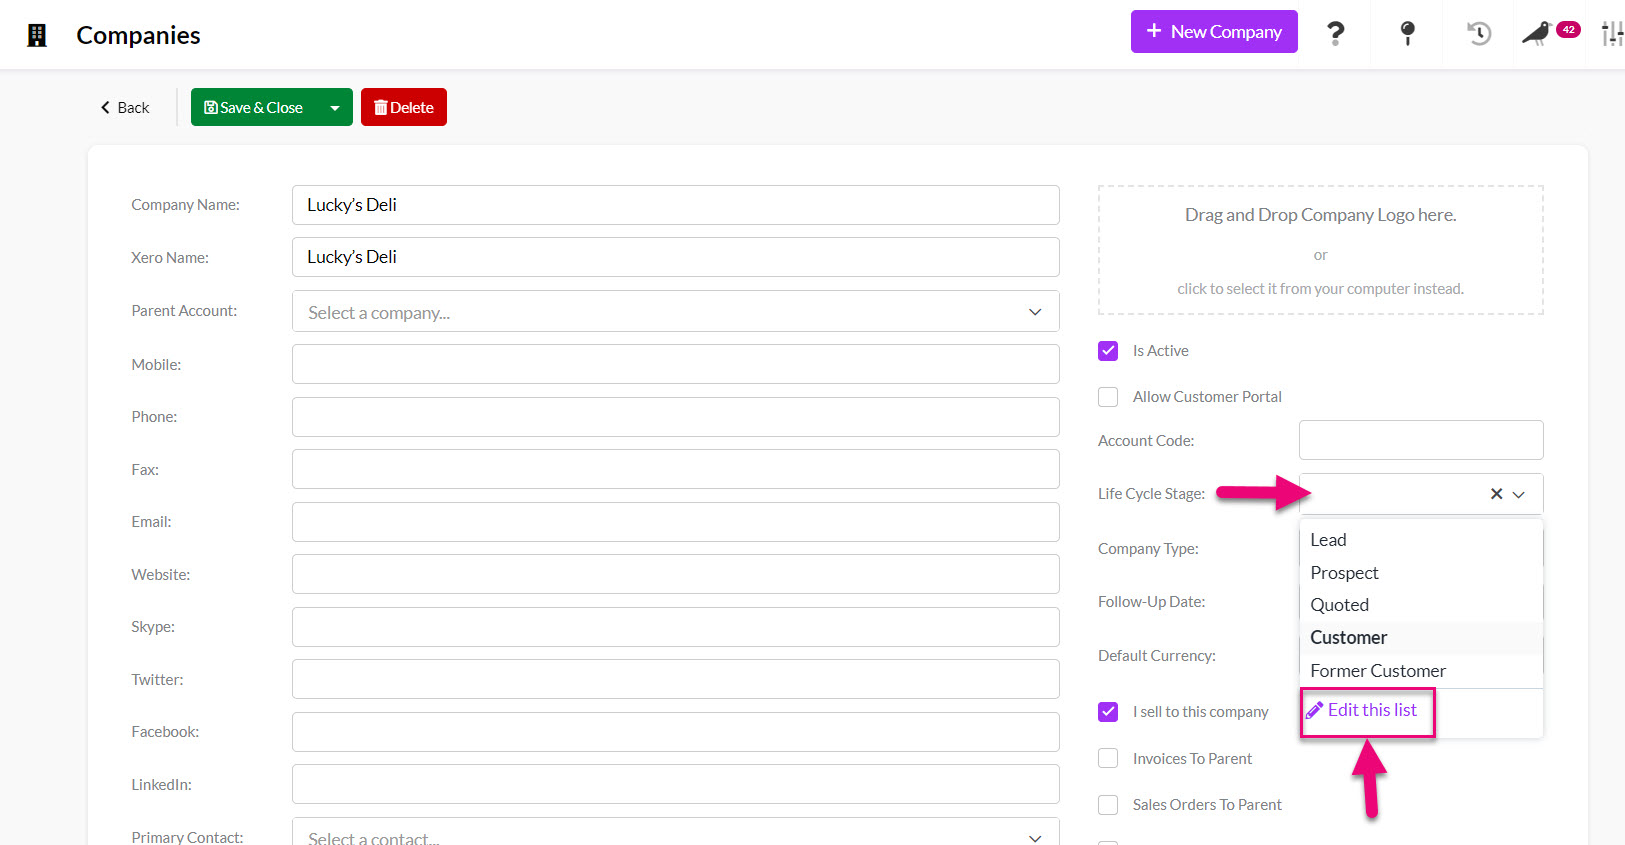Focus the LinkedIn input field
Image resolution: width=1625 pixels, height=845 pixels.
(676, 784)
